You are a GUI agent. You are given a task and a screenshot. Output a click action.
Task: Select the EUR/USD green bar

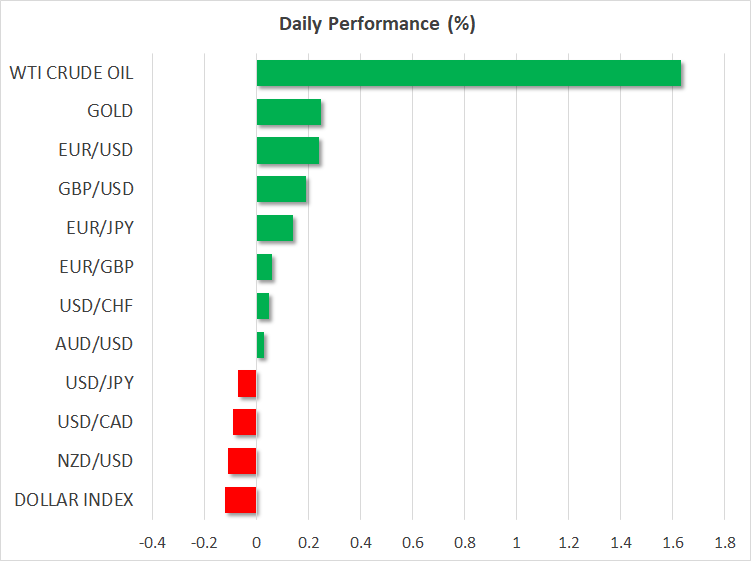point(288,151)
